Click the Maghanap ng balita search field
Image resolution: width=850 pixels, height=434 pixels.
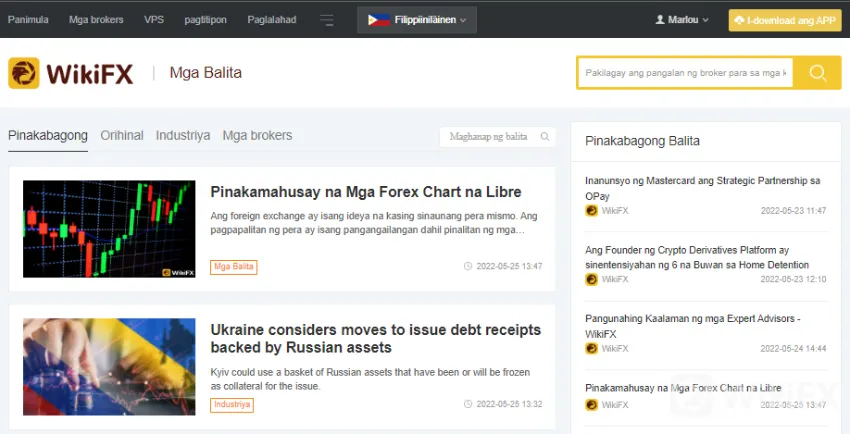point(498,137)
